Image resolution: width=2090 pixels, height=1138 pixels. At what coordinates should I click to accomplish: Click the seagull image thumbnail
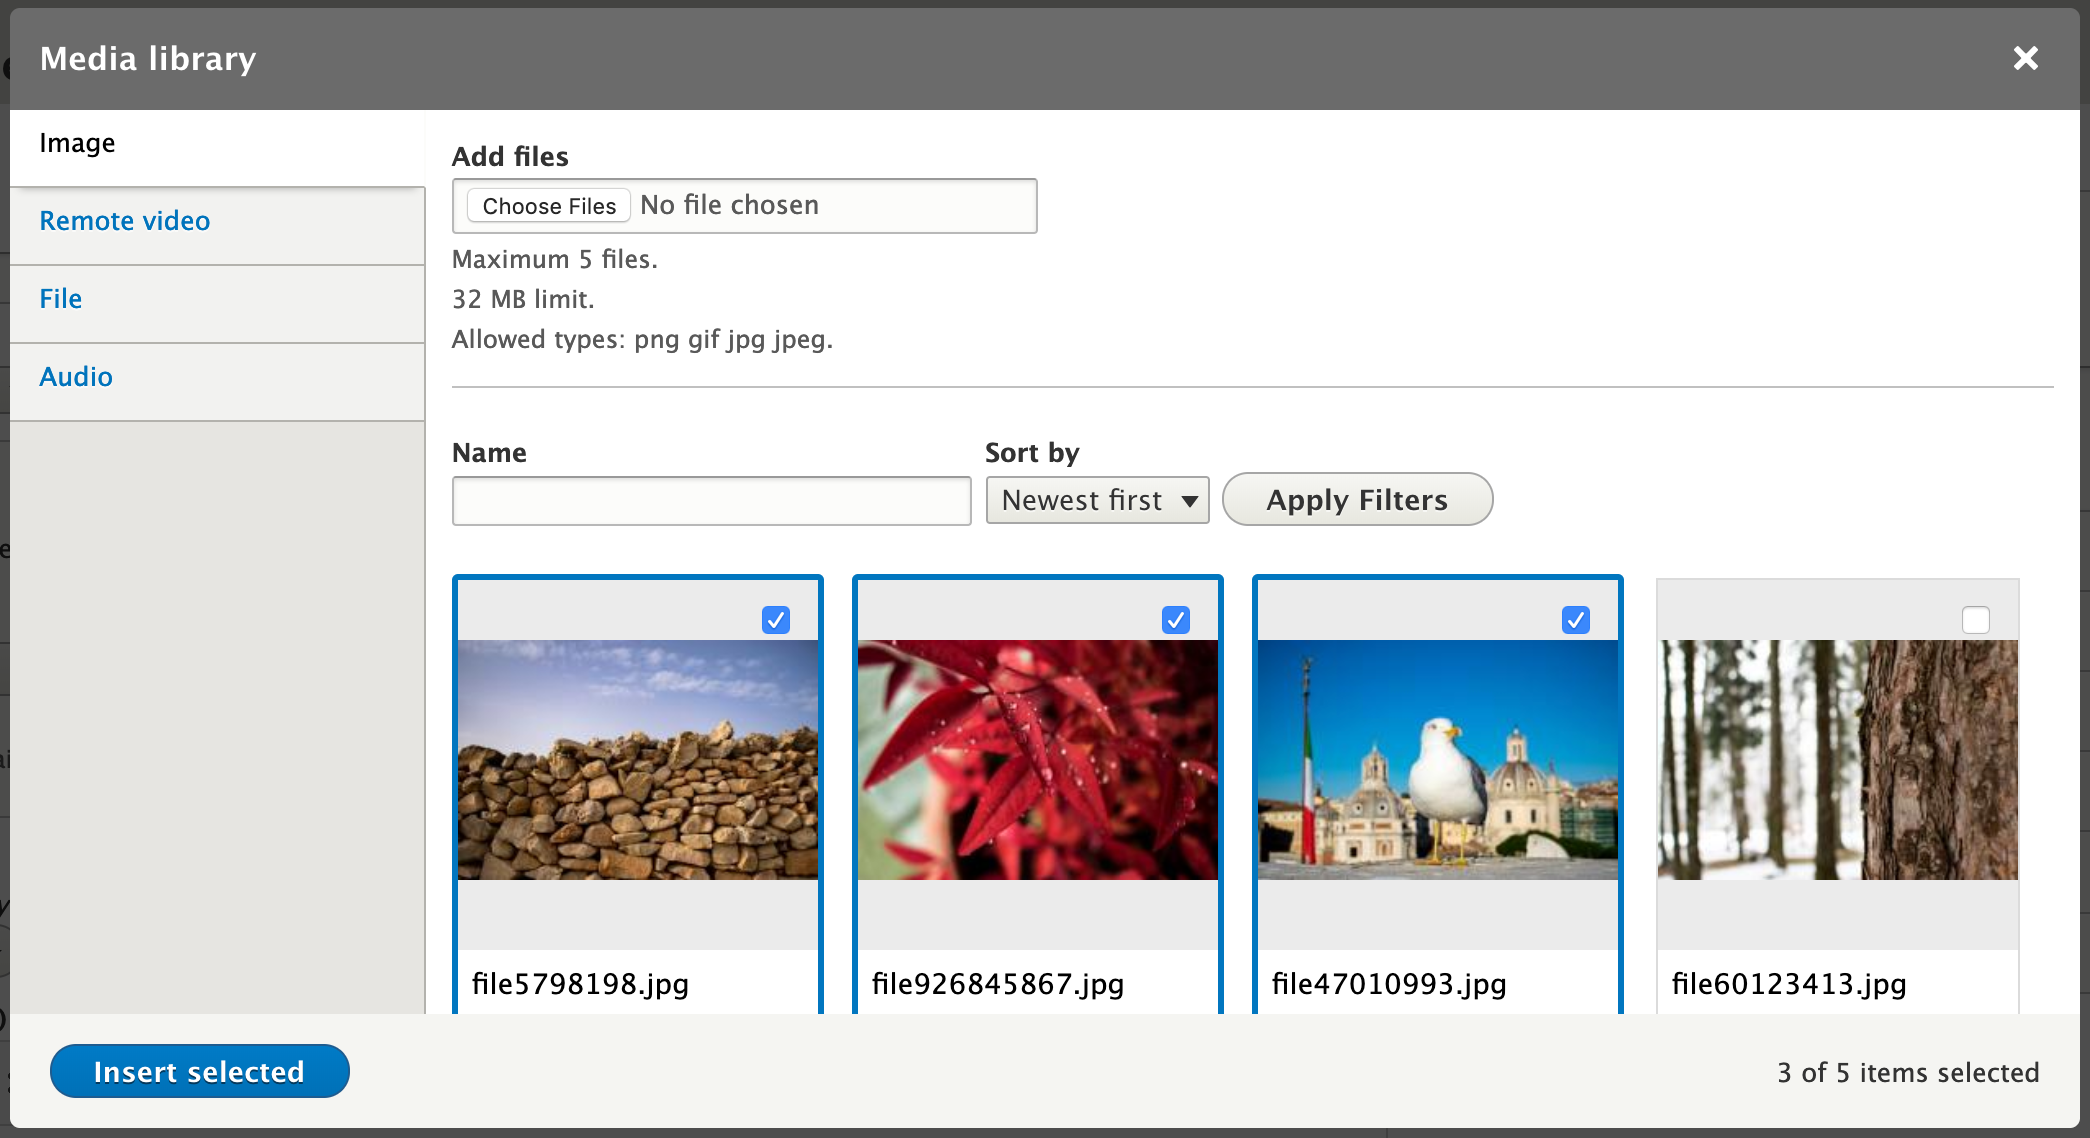pos(1437,760)
